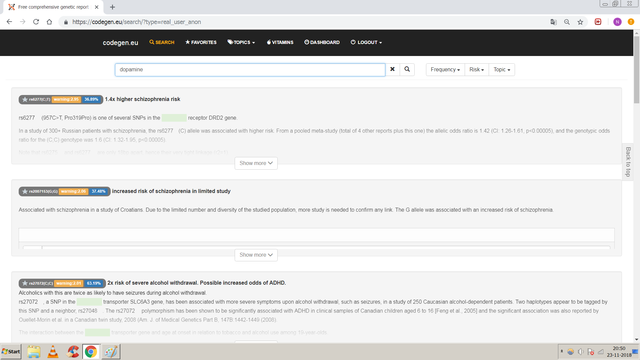Expand the TOPICS navigation dropdown
Screen dimensions: 640x360
click(241, 42)
